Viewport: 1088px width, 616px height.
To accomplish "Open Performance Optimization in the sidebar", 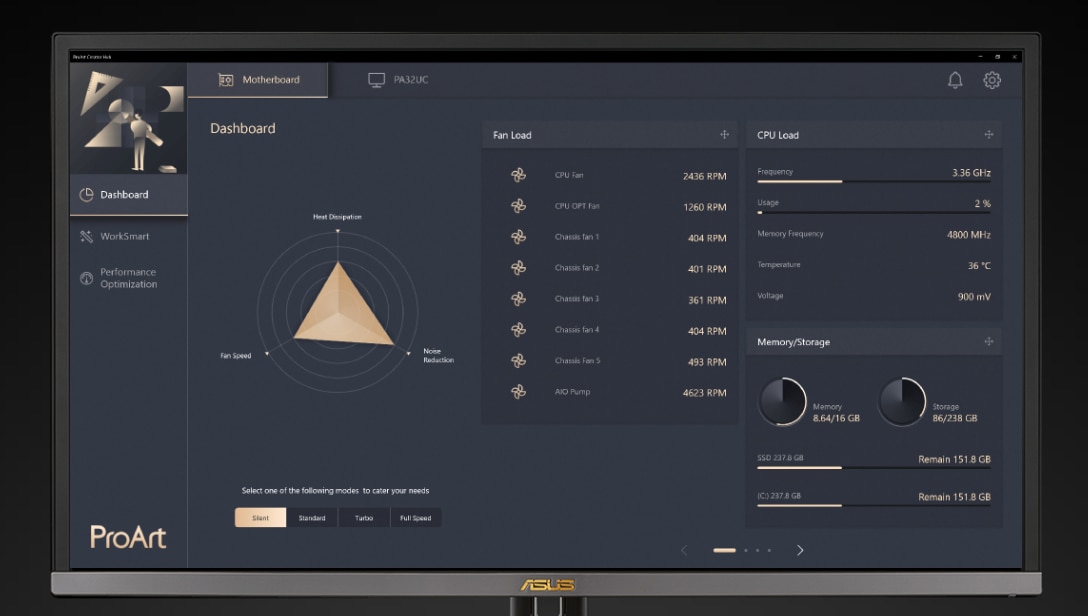I will pos(127,278).
